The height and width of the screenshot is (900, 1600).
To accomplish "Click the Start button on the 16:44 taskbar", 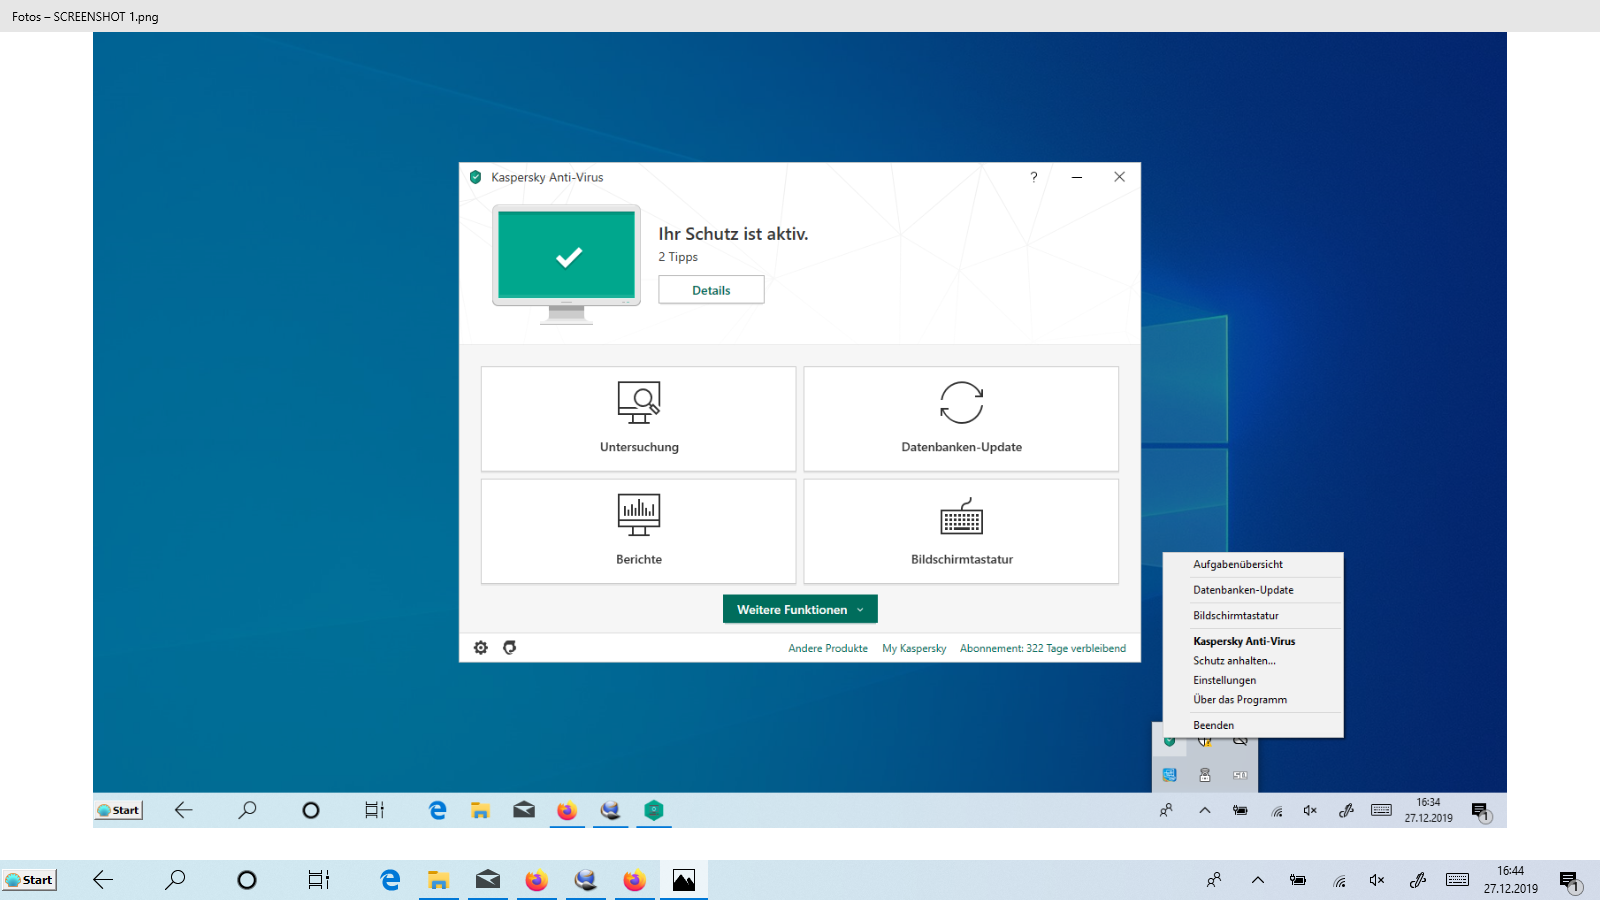I will [x=29, y=880].
